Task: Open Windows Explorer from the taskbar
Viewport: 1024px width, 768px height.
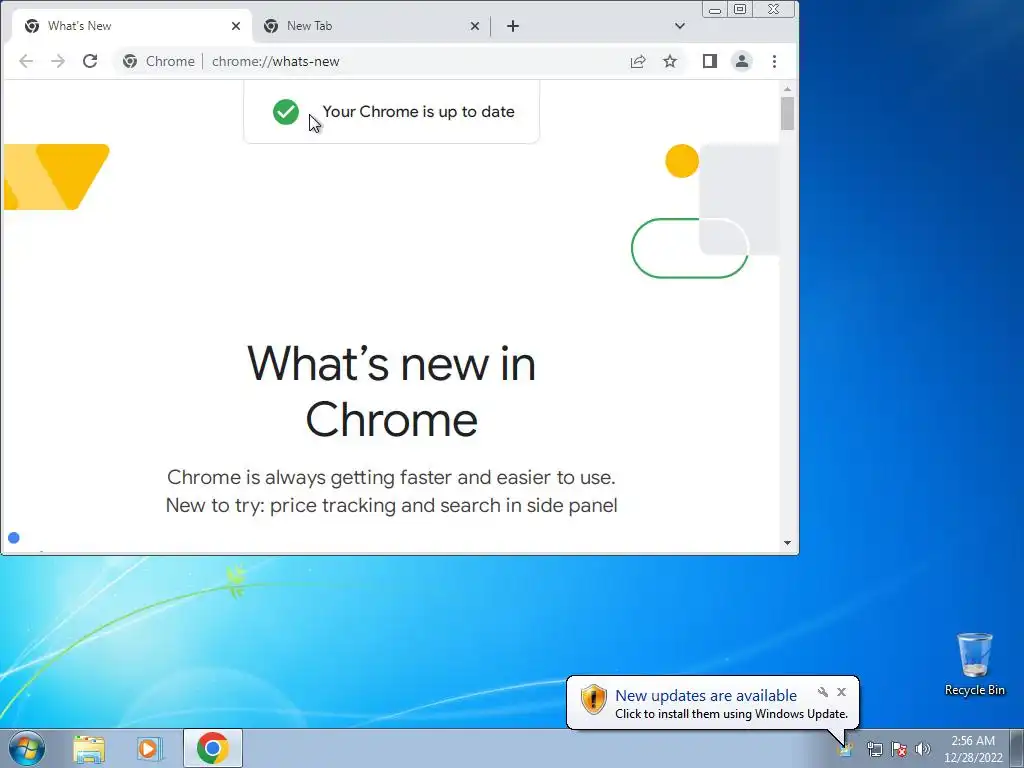Action: (89, 748)
